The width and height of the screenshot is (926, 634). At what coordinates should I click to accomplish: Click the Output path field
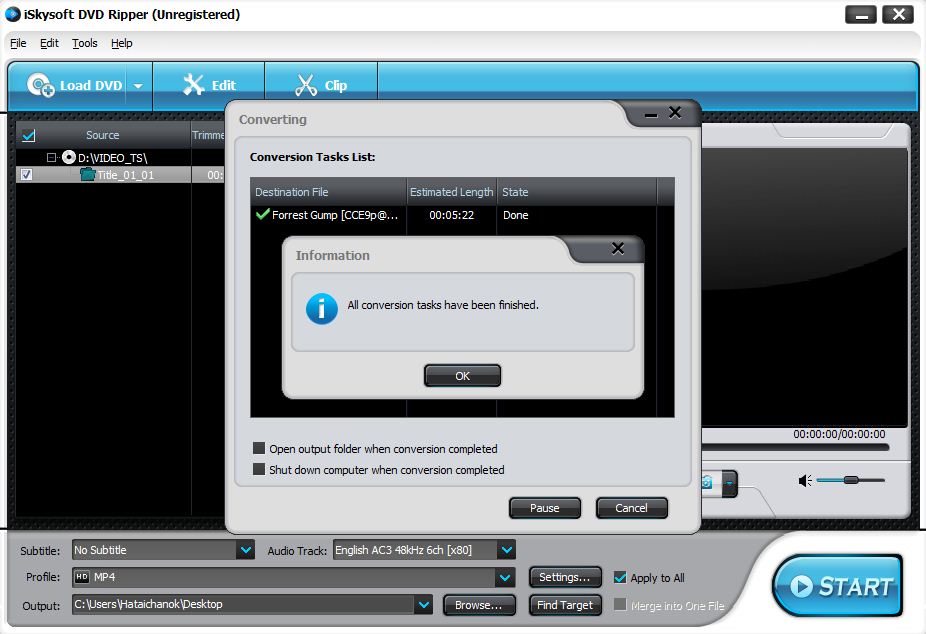[244, 604]
